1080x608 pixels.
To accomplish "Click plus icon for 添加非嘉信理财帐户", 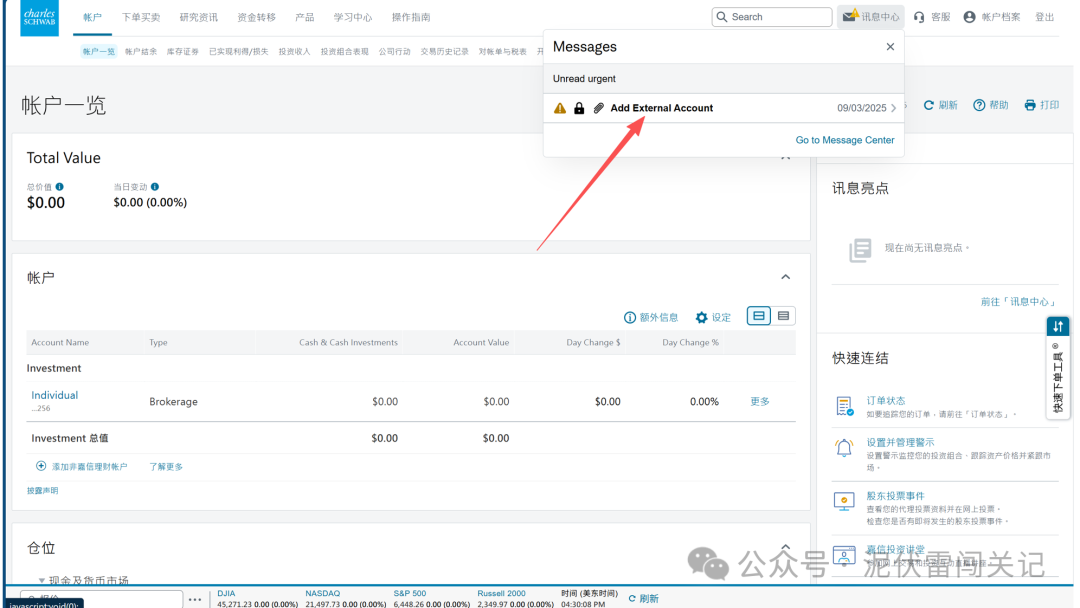I will tap(41, 466).
